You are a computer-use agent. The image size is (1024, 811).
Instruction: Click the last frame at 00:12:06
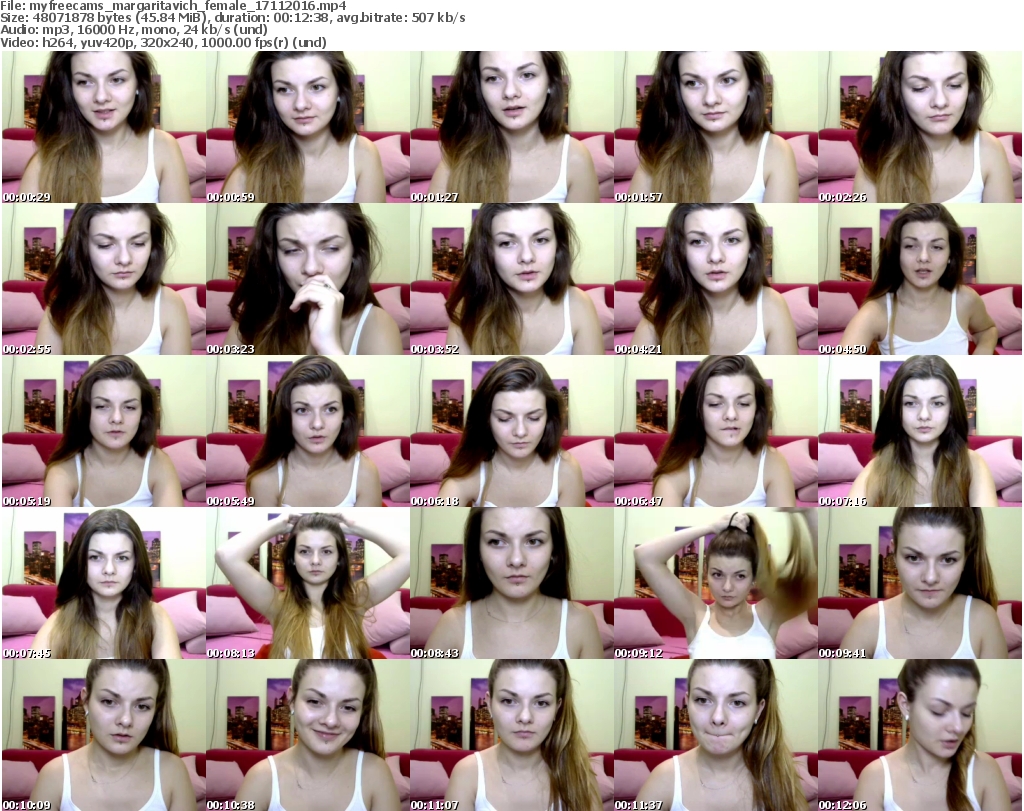pos(919,735)
